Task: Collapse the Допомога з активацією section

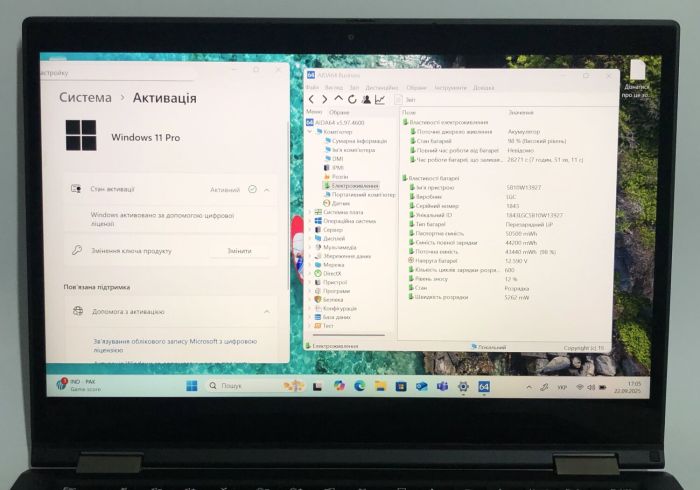Action: 267,312
